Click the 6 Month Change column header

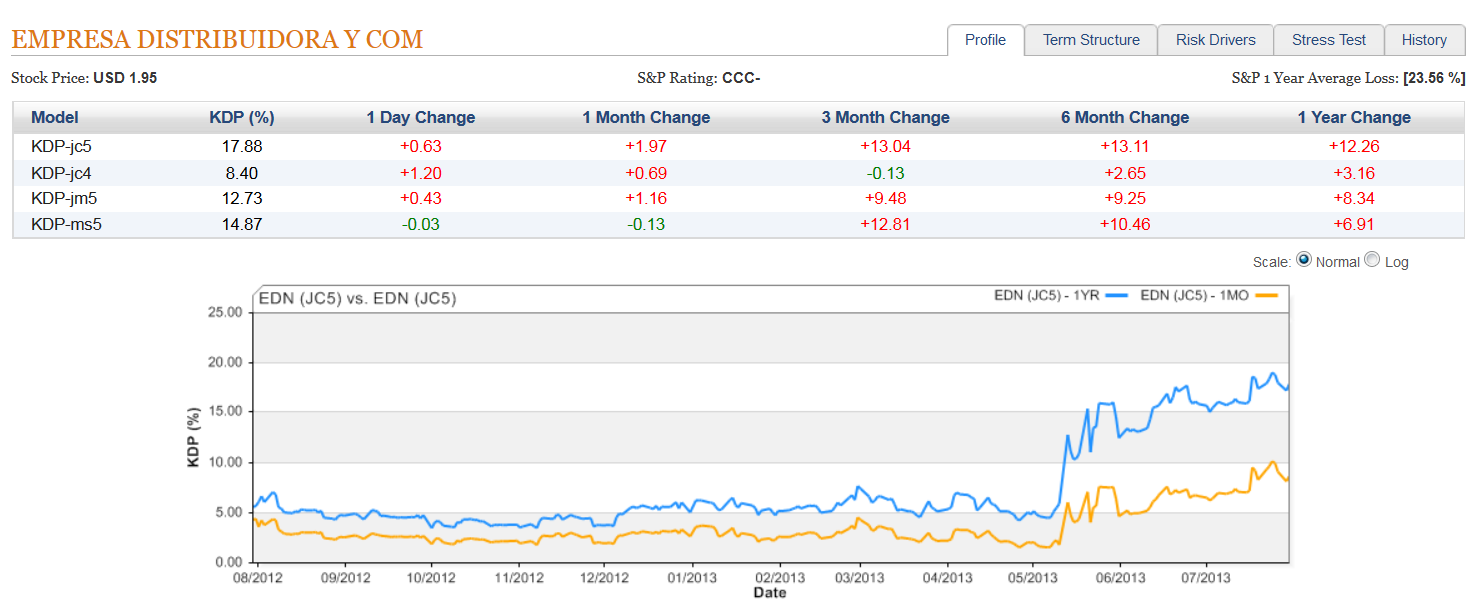point(1125,117)
